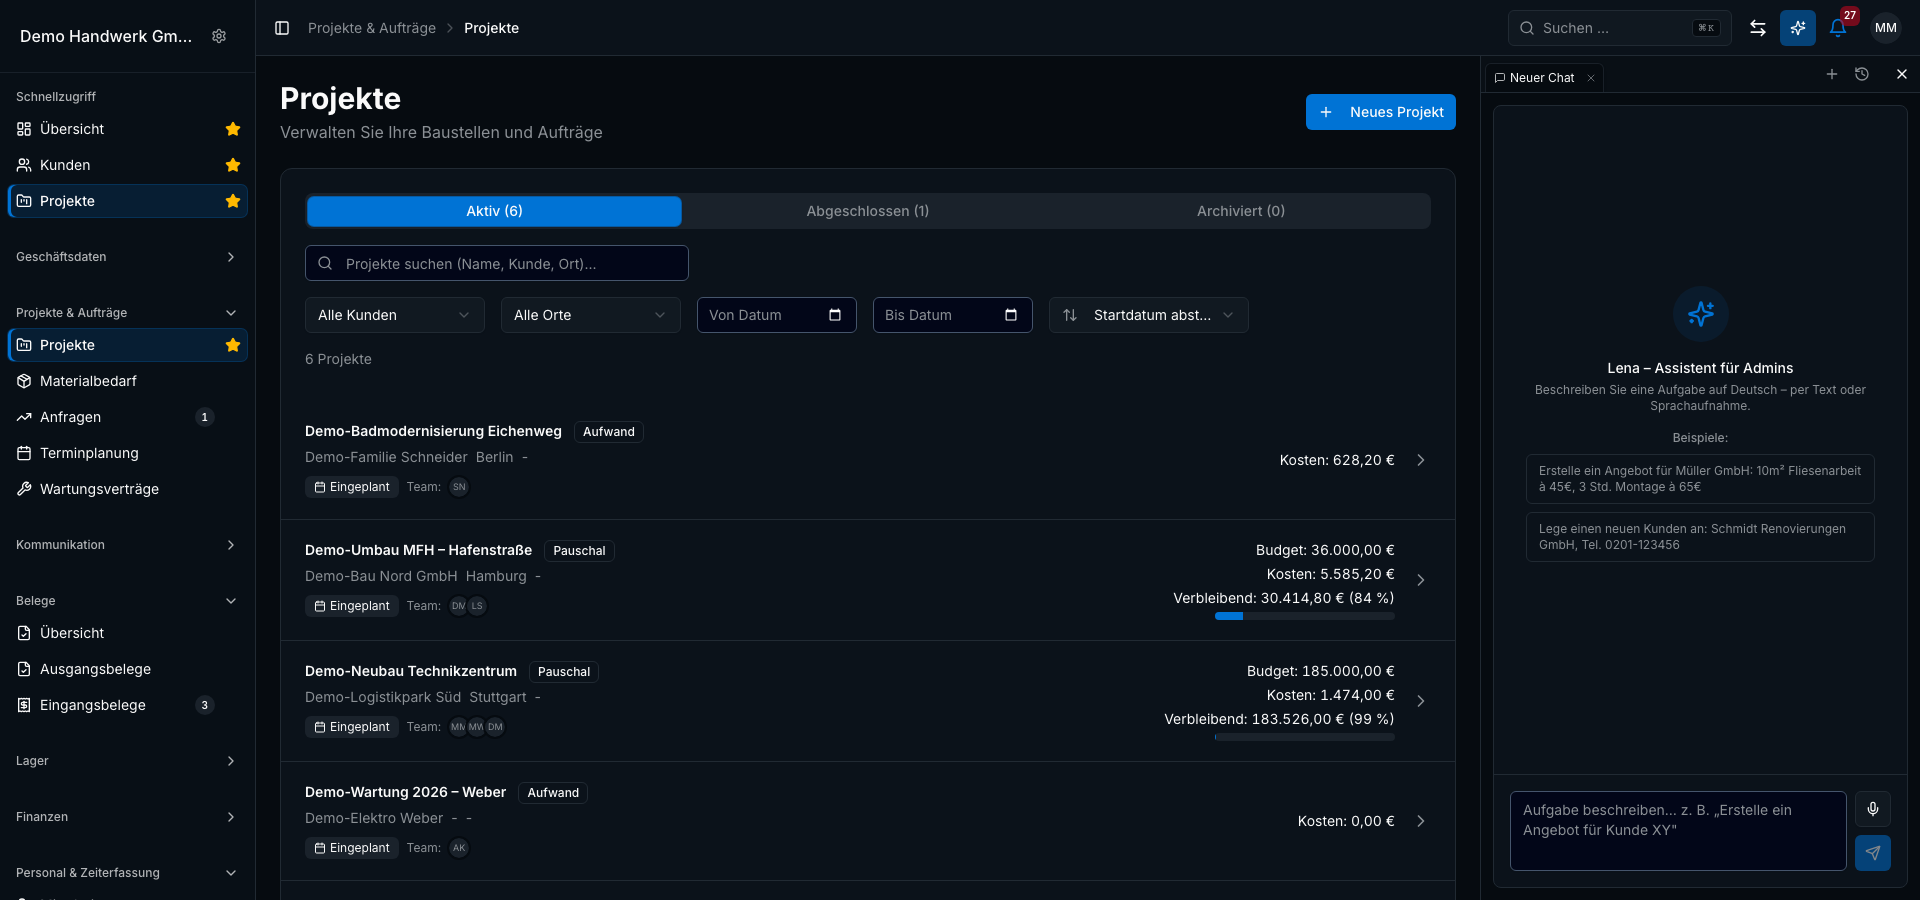Open Übersicht in Schnellzugriff

[x=128, y=129]
